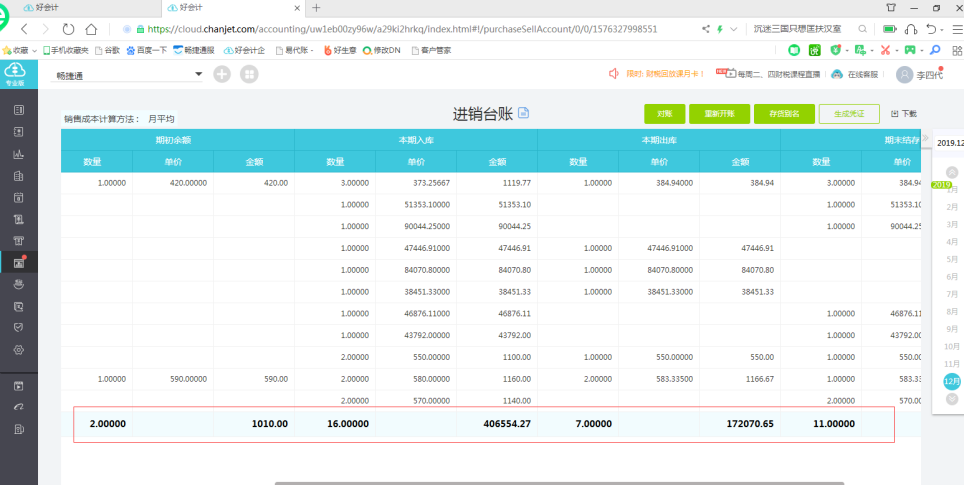964x486 pixels.
Task: Click the green 对账 button
Action: pos(664,114)
